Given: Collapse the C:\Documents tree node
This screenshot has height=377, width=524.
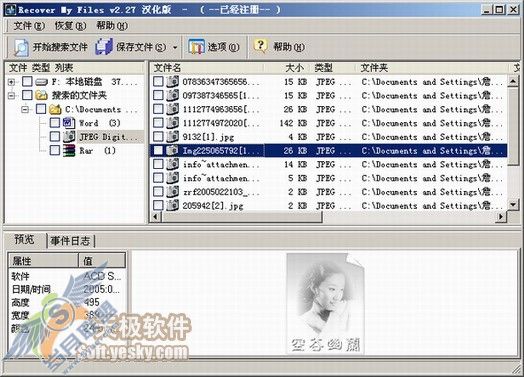Looking at the screenshot, I should click(x=25, y=109).
